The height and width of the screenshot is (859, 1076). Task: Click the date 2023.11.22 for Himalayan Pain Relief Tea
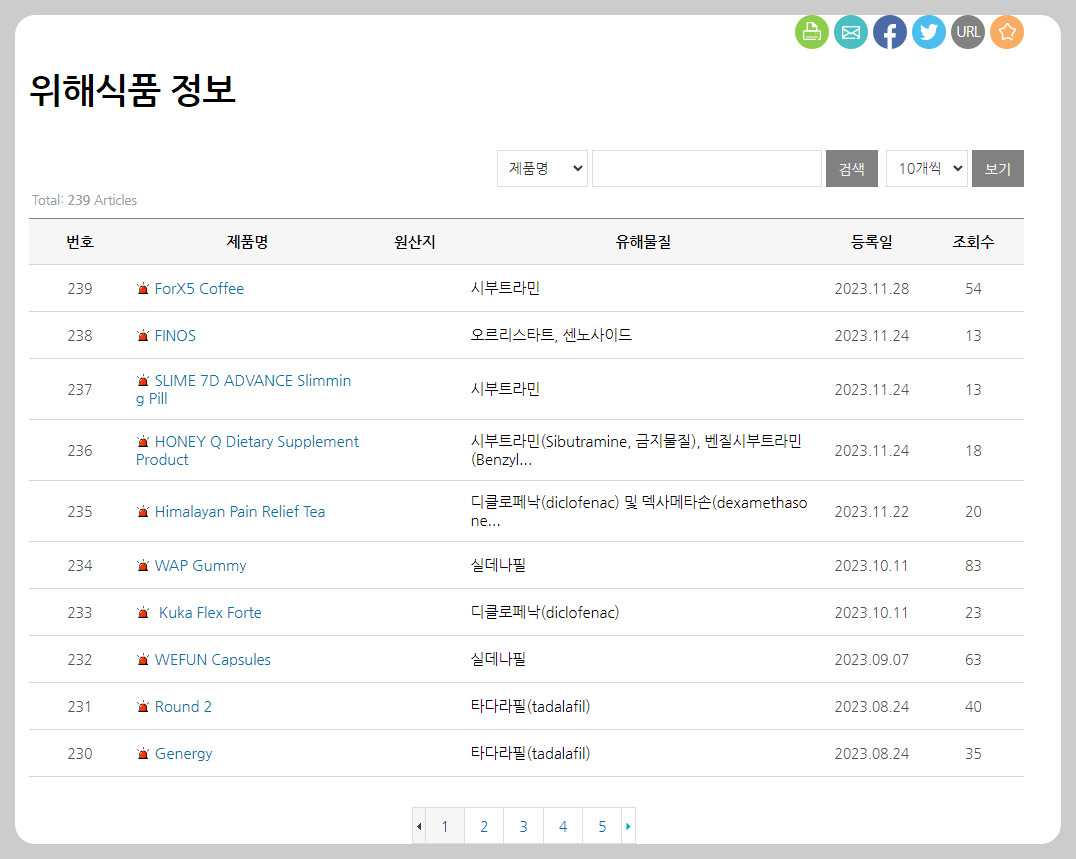872,512
